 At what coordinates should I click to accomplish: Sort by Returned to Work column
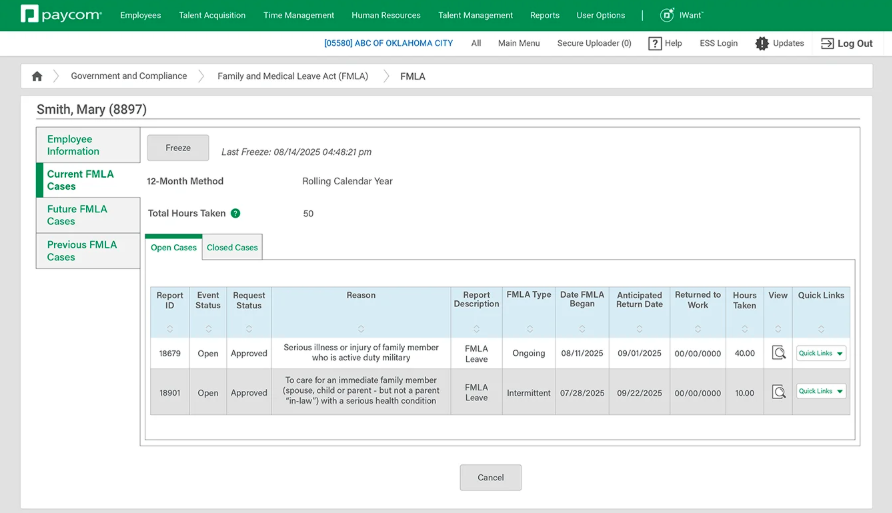click(697, 329)
